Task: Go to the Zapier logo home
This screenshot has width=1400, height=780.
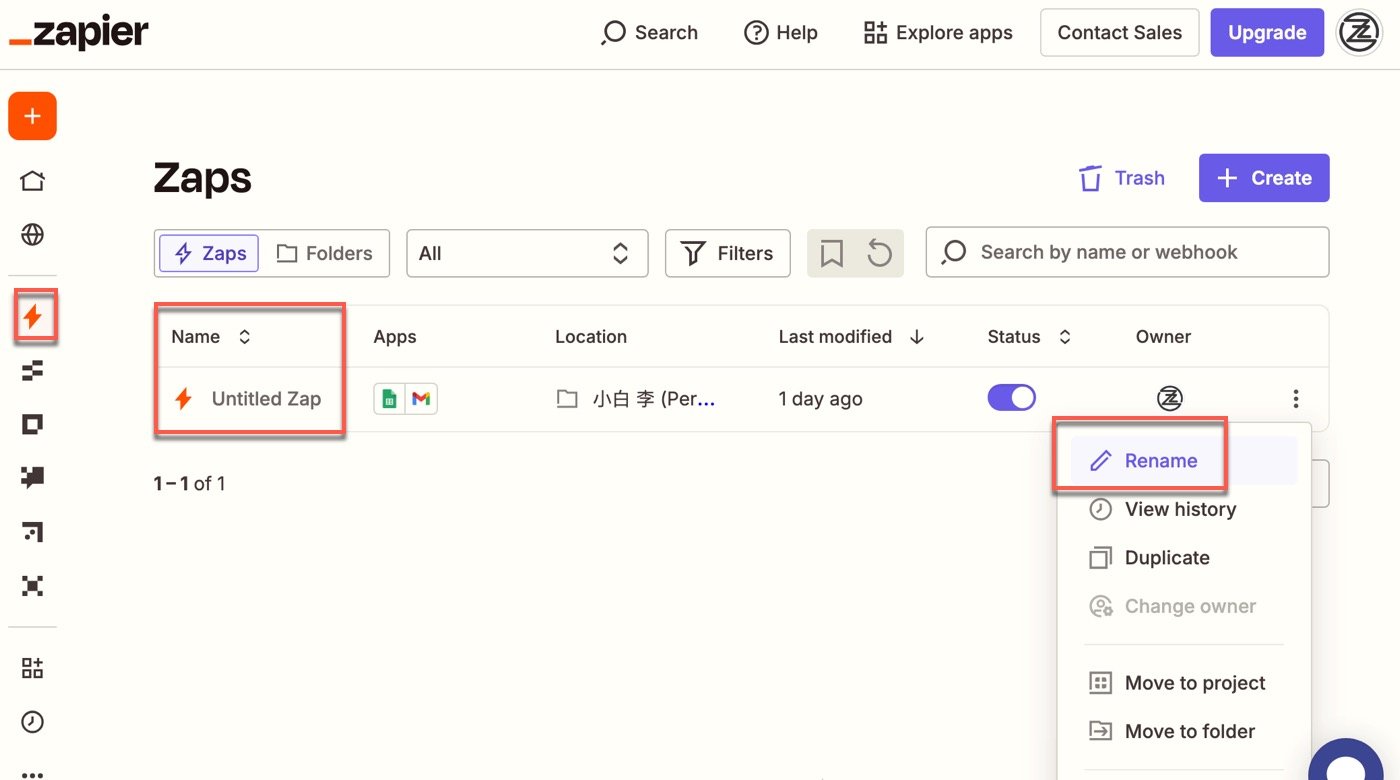Action: [x=79, y=33]
